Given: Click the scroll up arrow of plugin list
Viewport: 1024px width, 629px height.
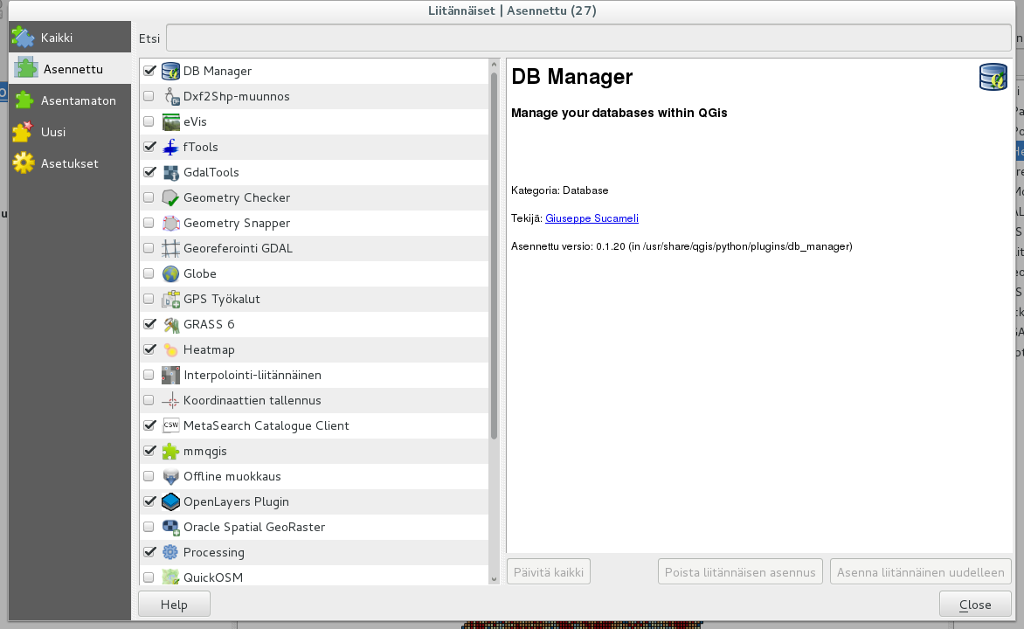Looking at the screenshot, I should click(494, 65).
